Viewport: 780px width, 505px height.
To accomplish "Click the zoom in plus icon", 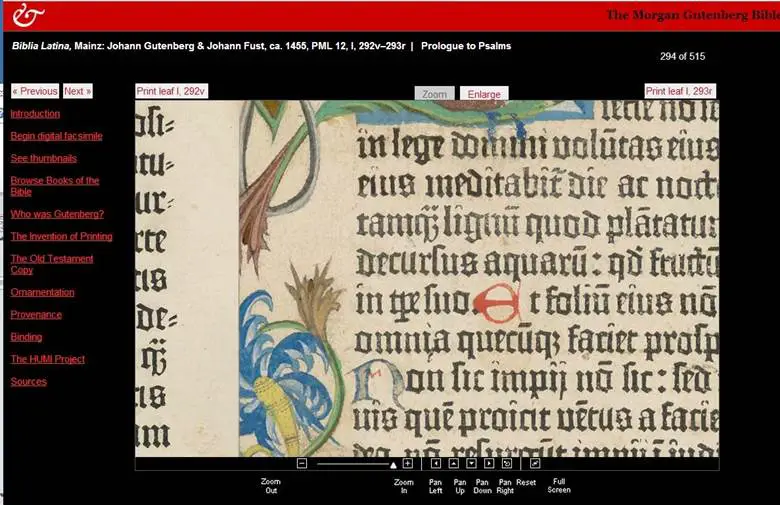I will point(407,463).
